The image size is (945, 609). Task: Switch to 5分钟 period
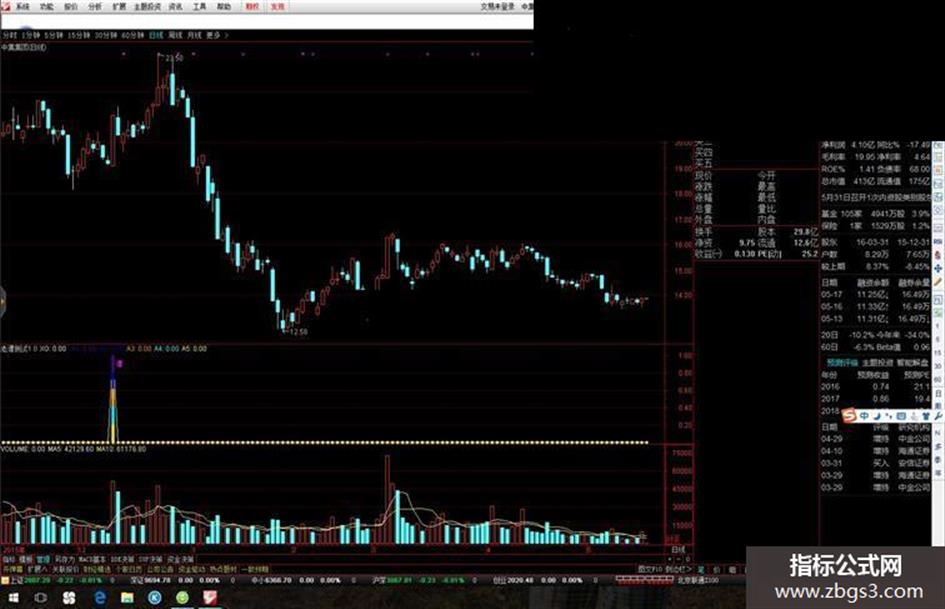click(53, 36)
